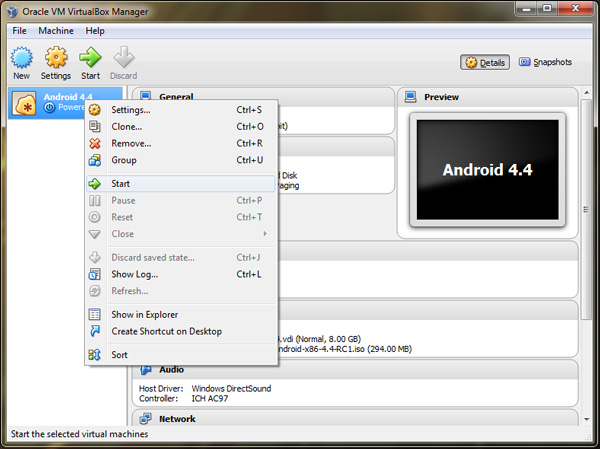The height and width of the screenshot is (449, 600).
Task: Choose Remove... from the context menu
Action: (181, 144)
